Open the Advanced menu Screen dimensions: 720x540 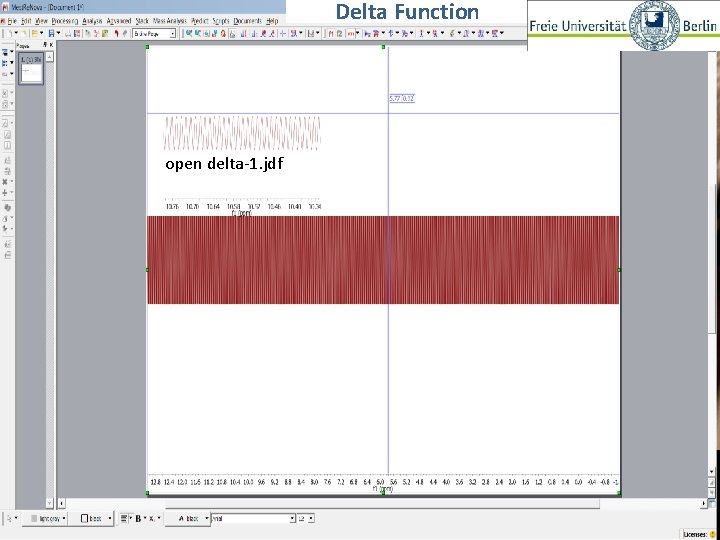point(119,21)
